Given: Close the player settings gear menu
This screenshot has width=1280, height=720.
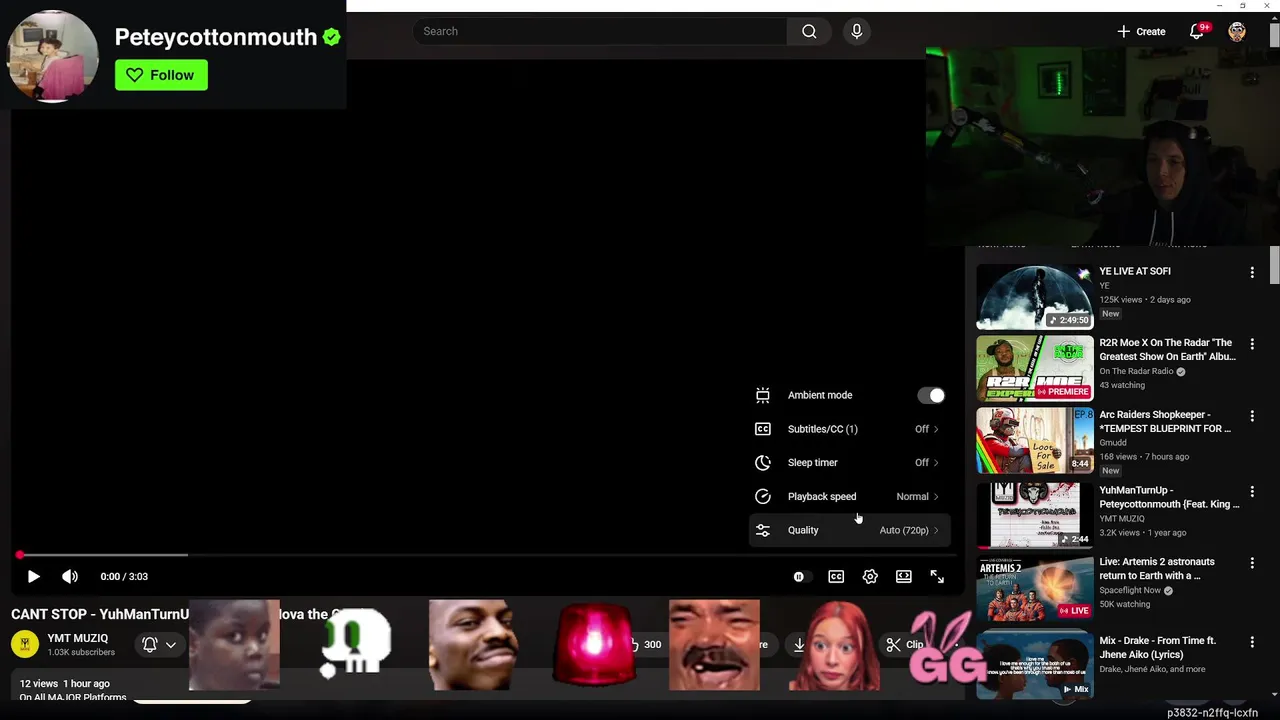Looking at the screenshot, I should (870, 576).
